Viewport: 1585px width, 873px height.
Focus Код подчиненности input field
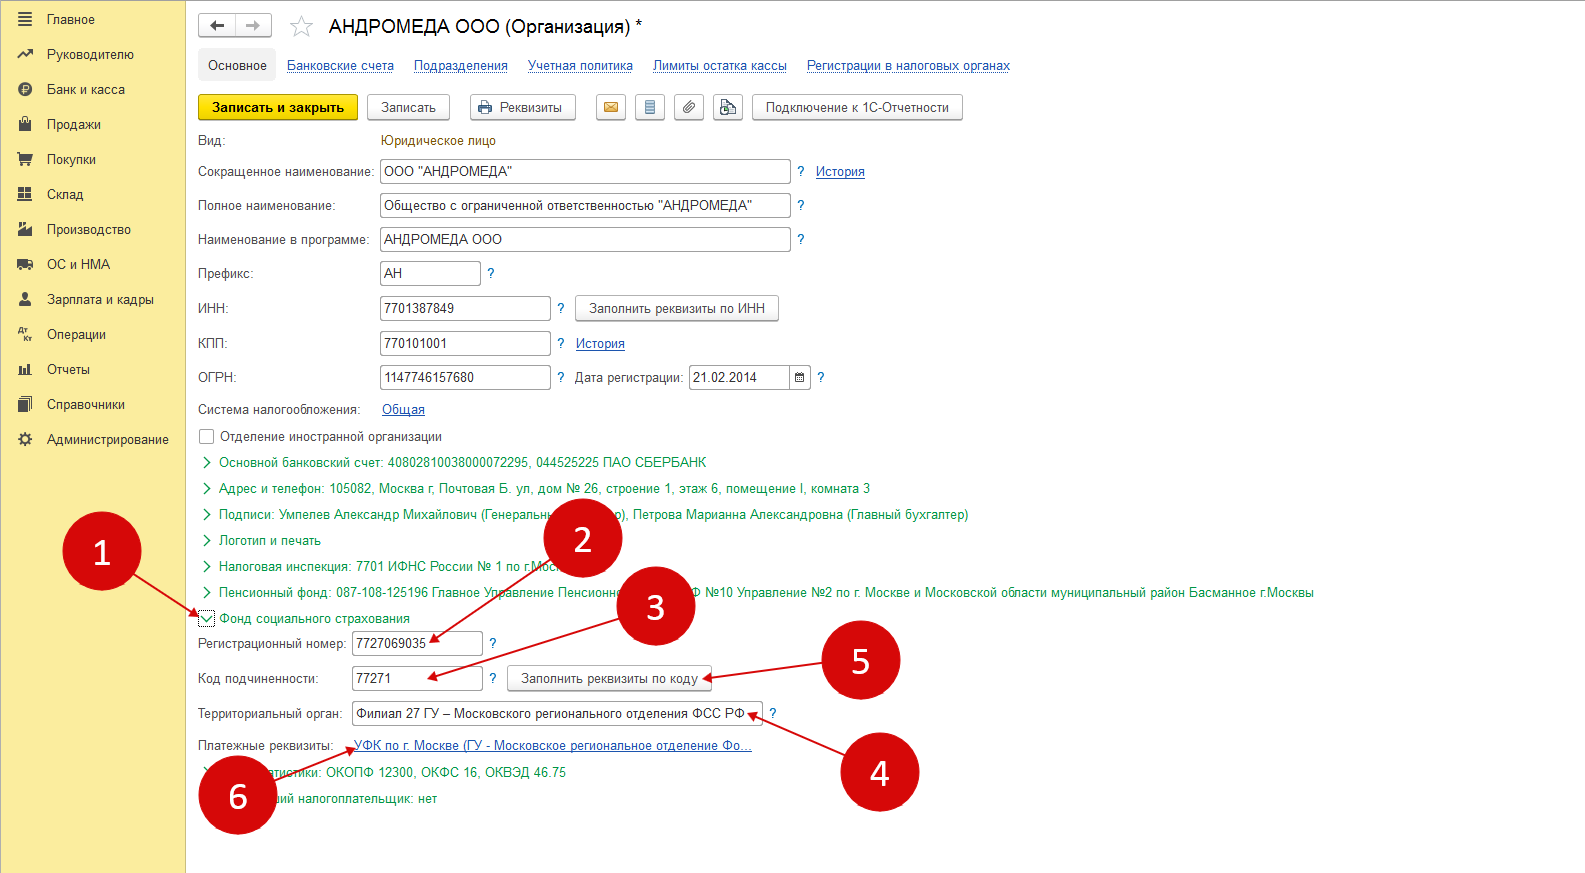417,678
